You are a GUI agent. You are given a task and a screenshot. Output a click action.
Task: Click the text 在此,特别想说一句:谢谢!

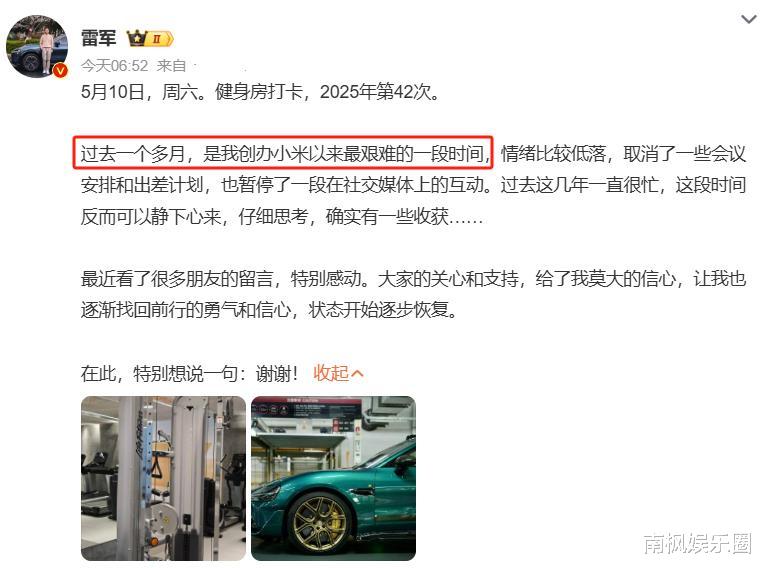[x=189, y=374]
